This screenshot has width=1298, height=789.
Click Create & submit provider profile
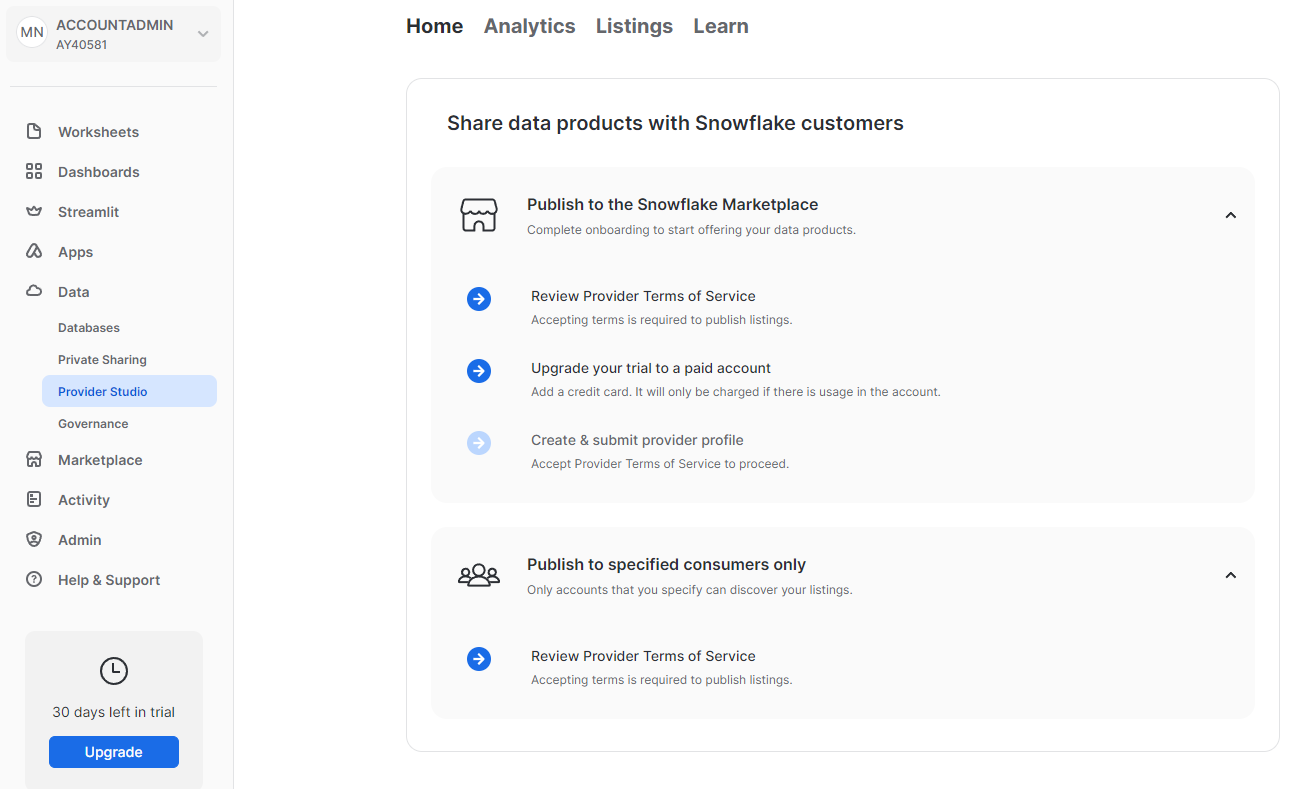[x=637, y=440]
